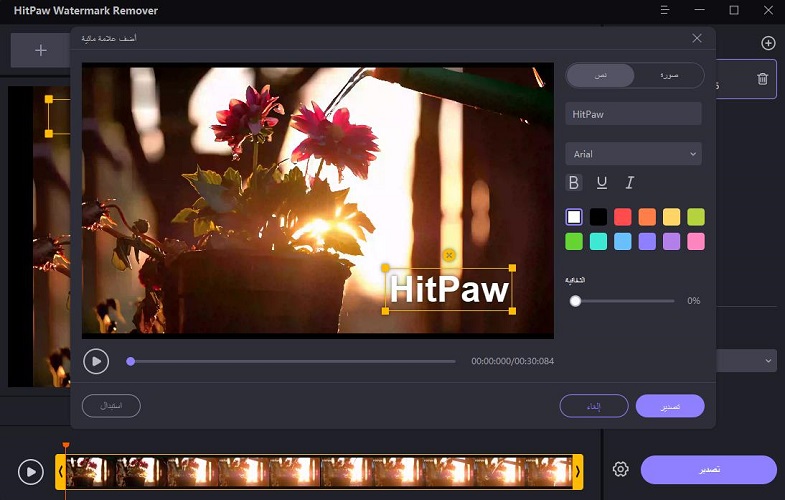Image resolution: width=785 pixels, height=500 pixels.
Task: Toggle Bold formatting for watermark text
Action: (x=574, y=183)
